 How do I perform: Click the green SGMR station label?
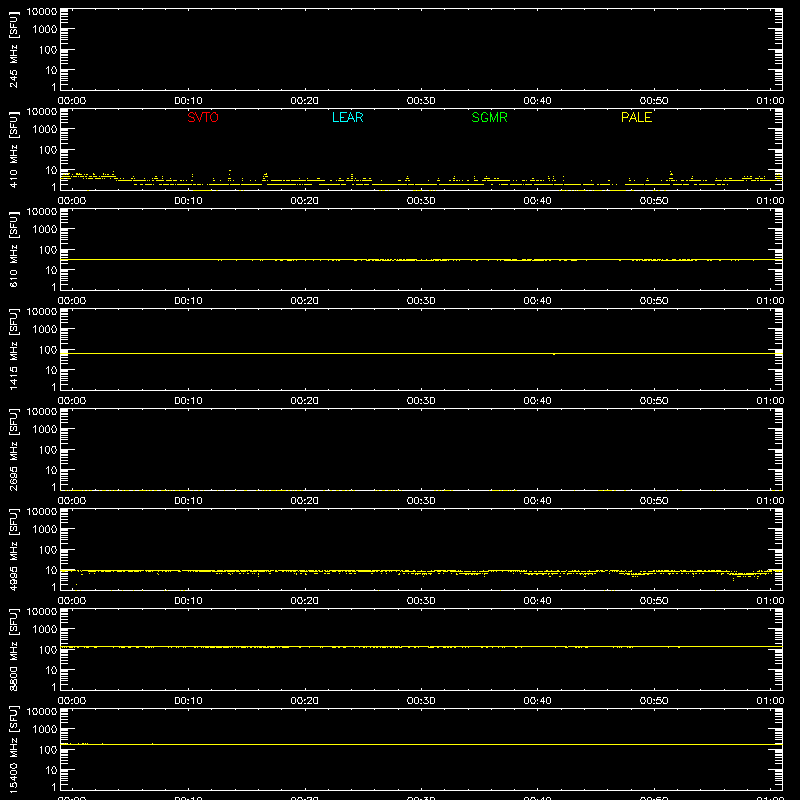489,117
